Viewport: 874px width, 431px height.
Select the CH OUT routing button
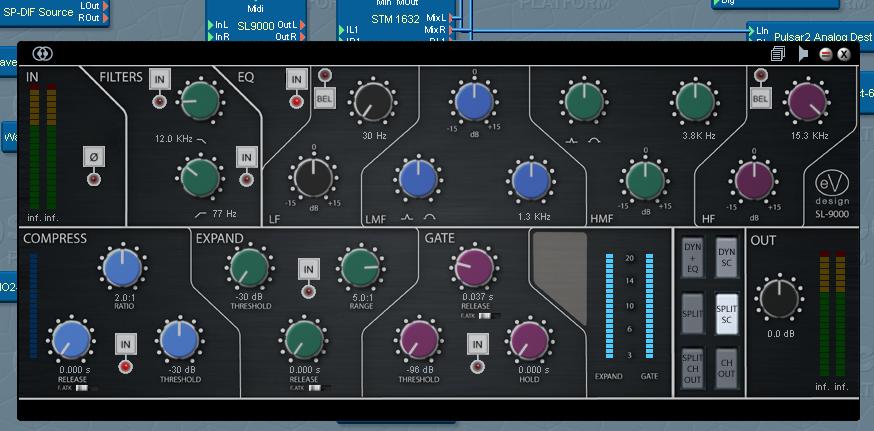(x=726, y=369)
